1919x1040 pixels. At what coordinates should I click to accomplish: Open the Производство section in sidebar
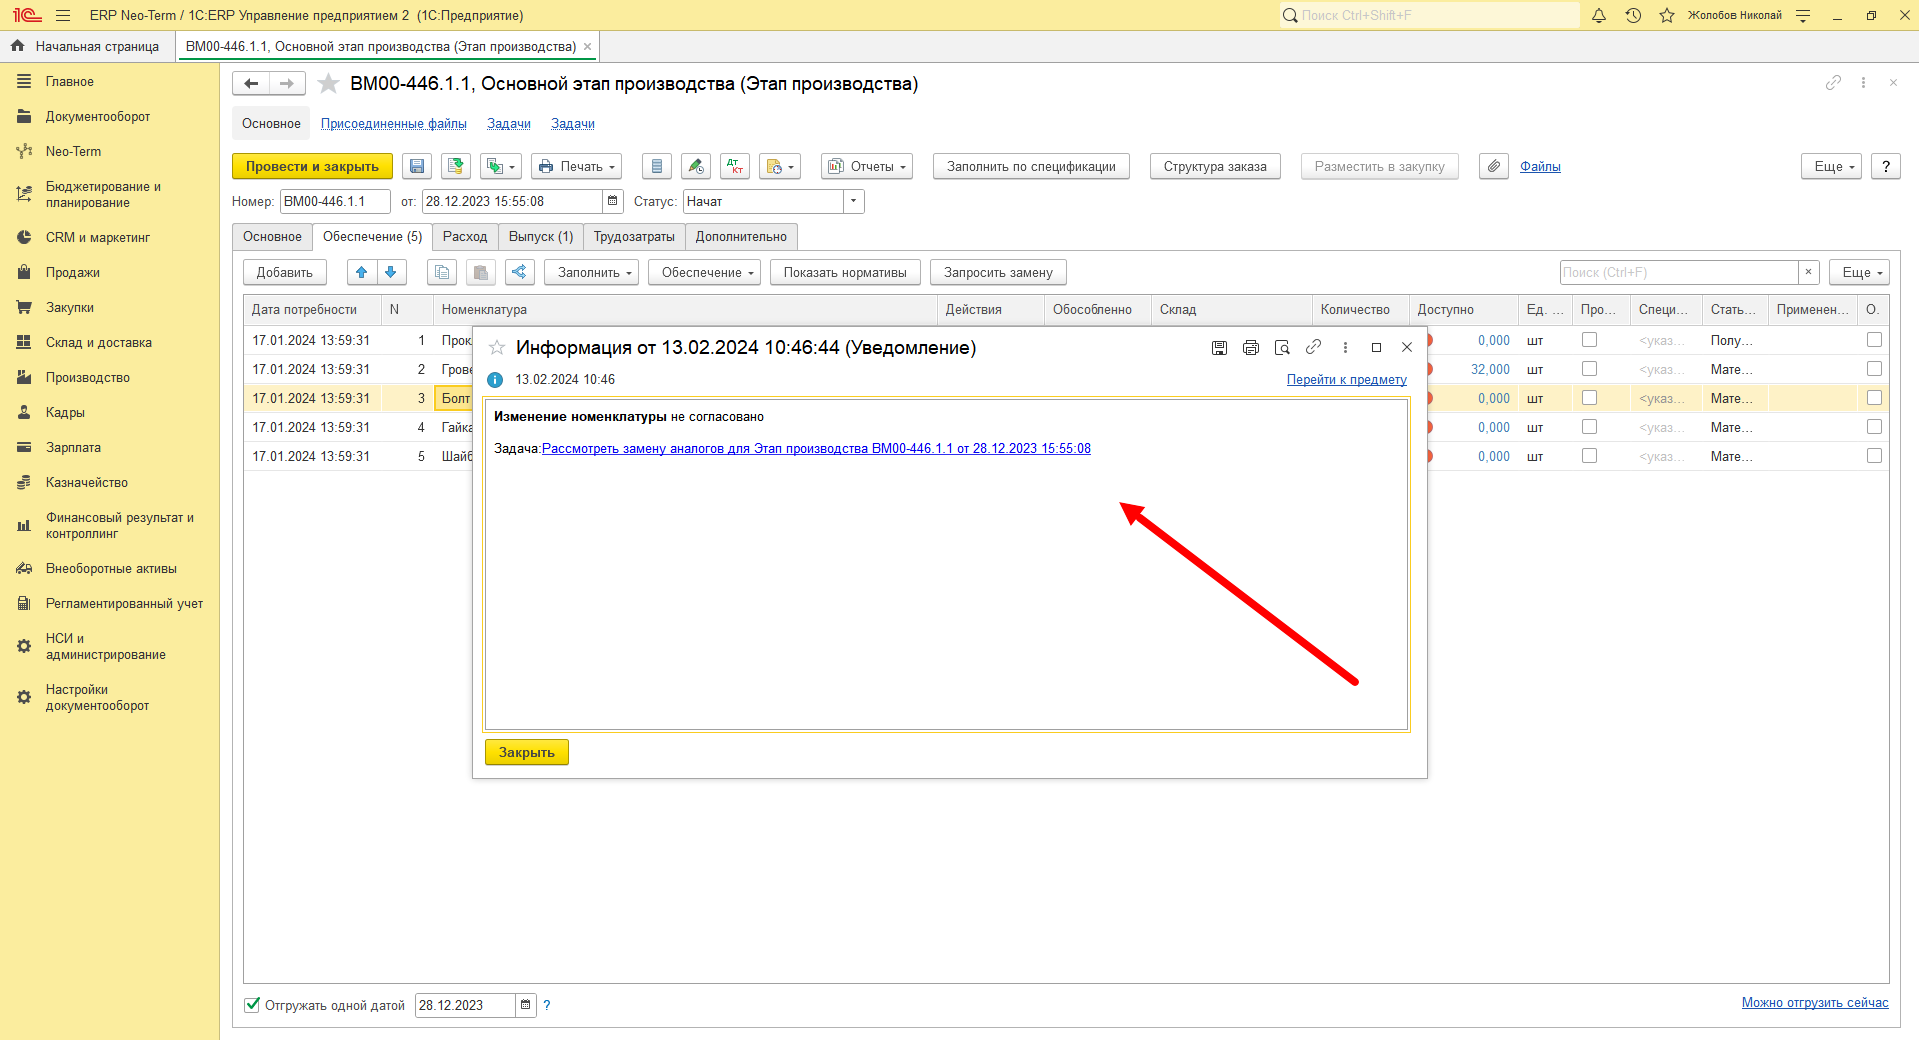click(88, 377)
